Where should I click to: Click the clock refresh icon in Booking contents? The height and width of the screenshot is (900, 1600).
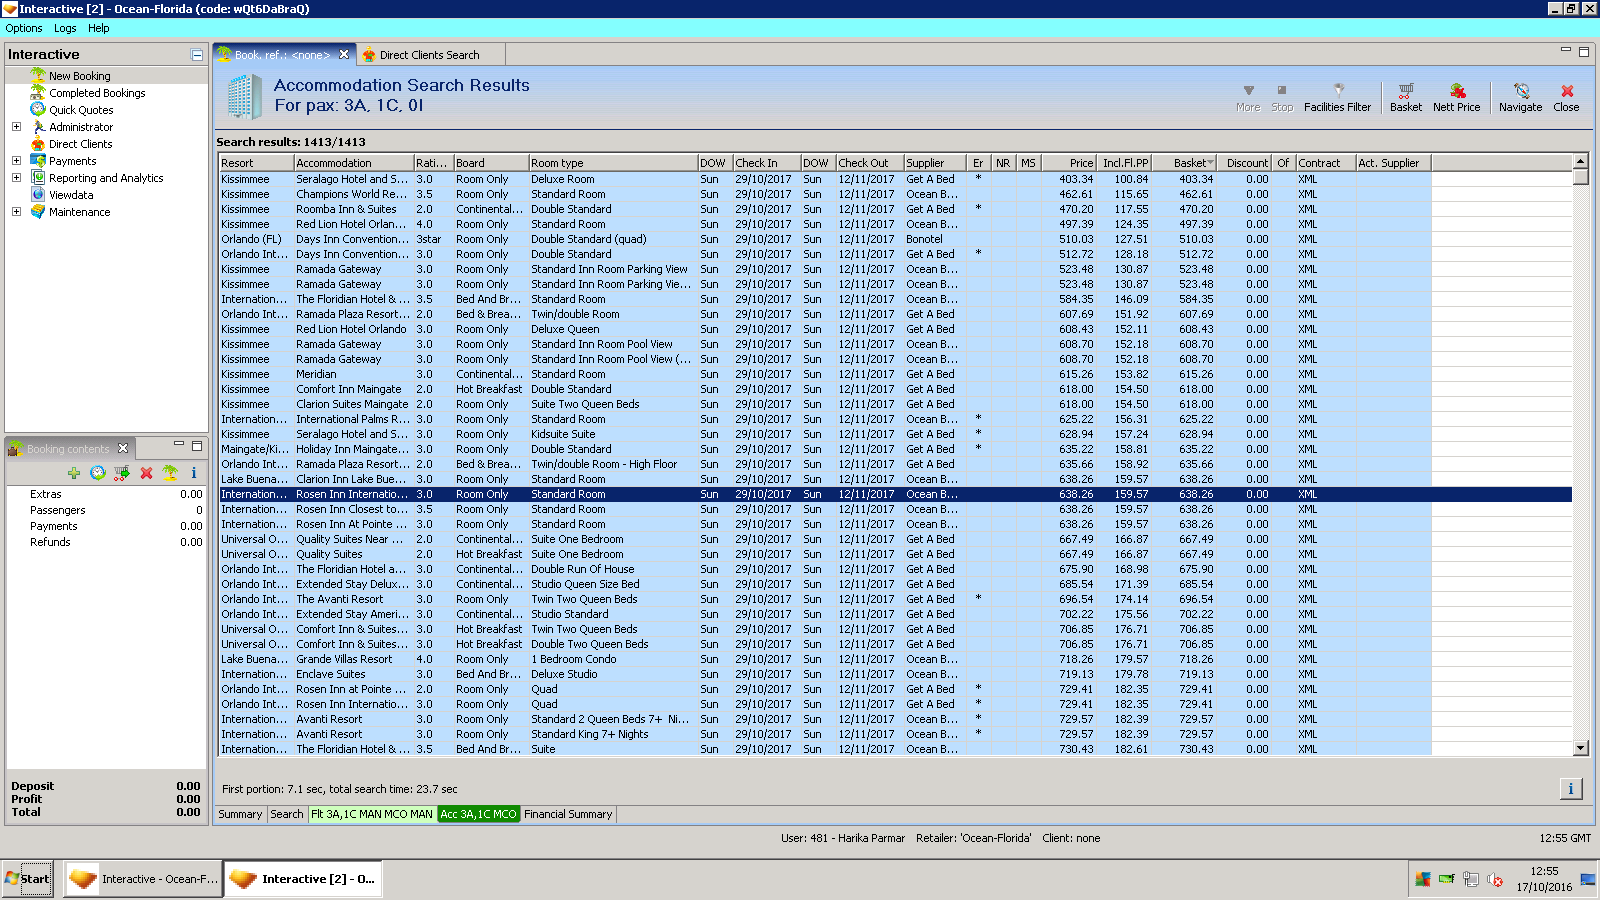tap(98, 473)
